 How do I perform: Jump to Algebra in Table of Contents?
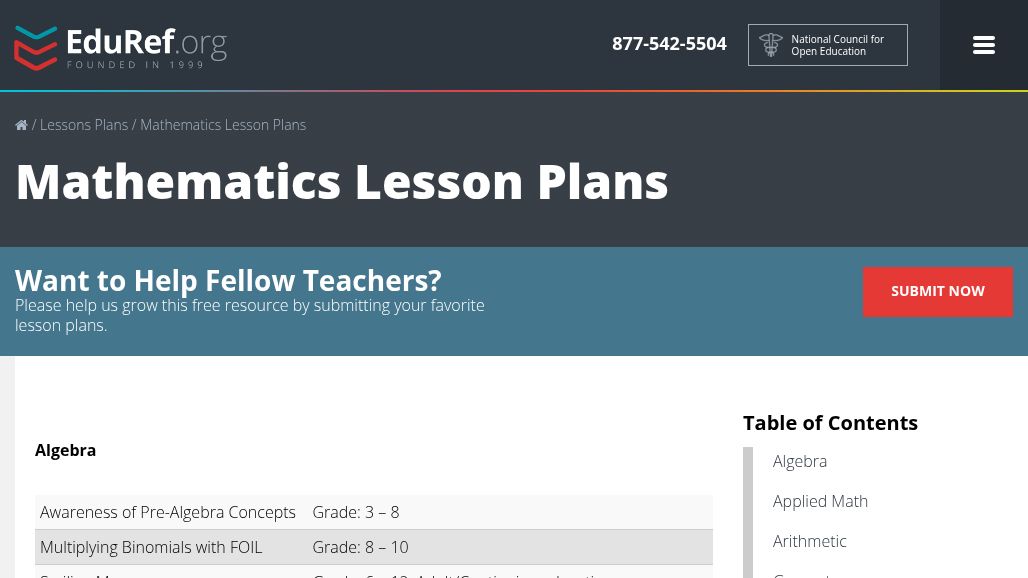pos(800,461)
